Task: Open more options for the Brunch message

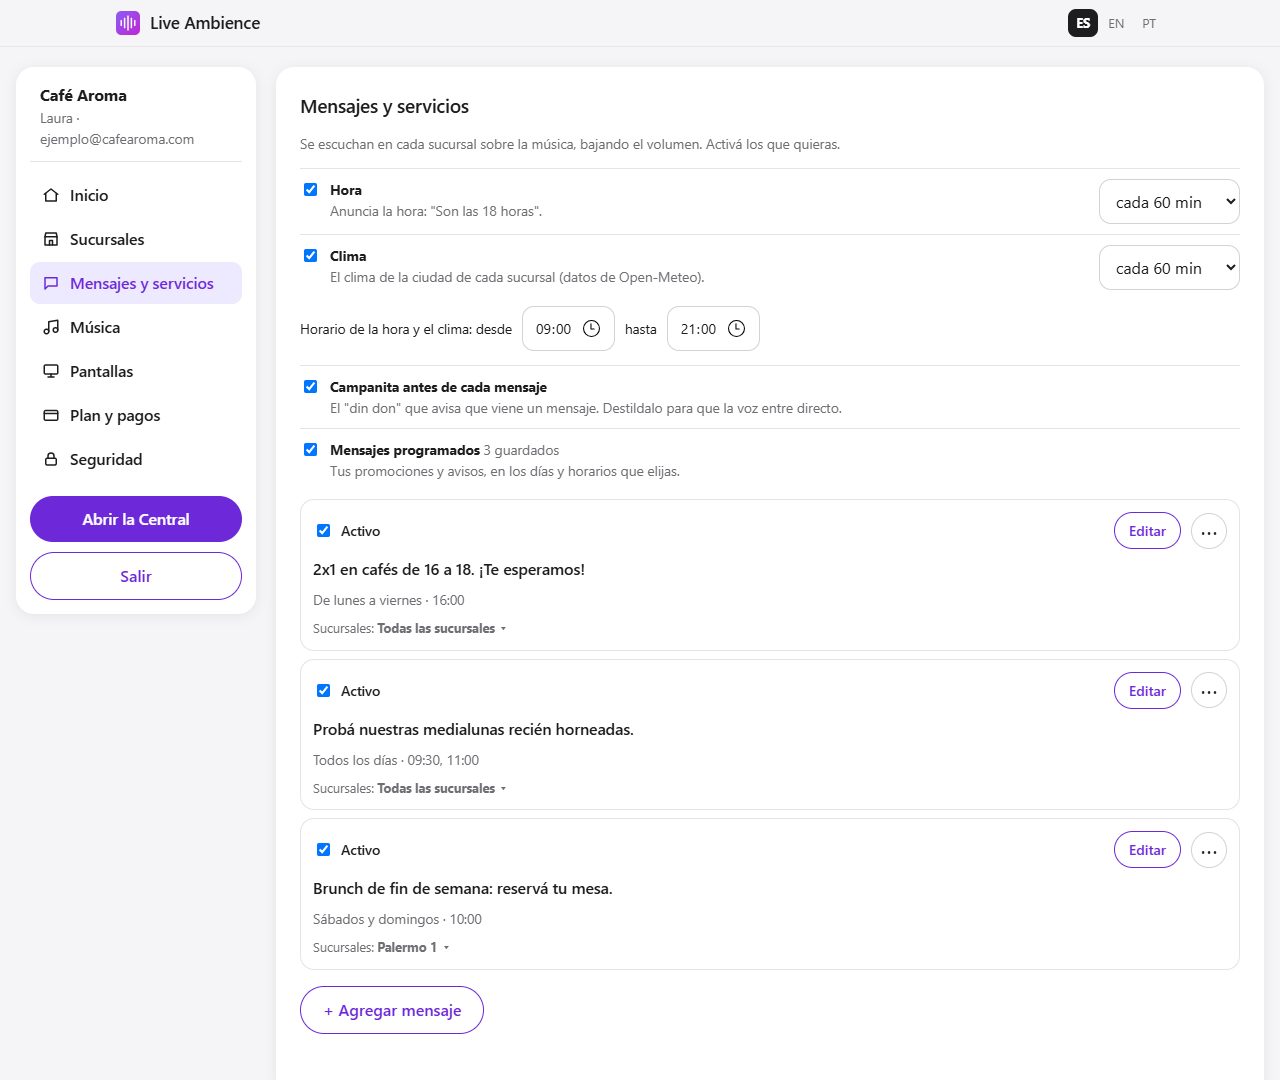Action: [x=1209, y=850]
